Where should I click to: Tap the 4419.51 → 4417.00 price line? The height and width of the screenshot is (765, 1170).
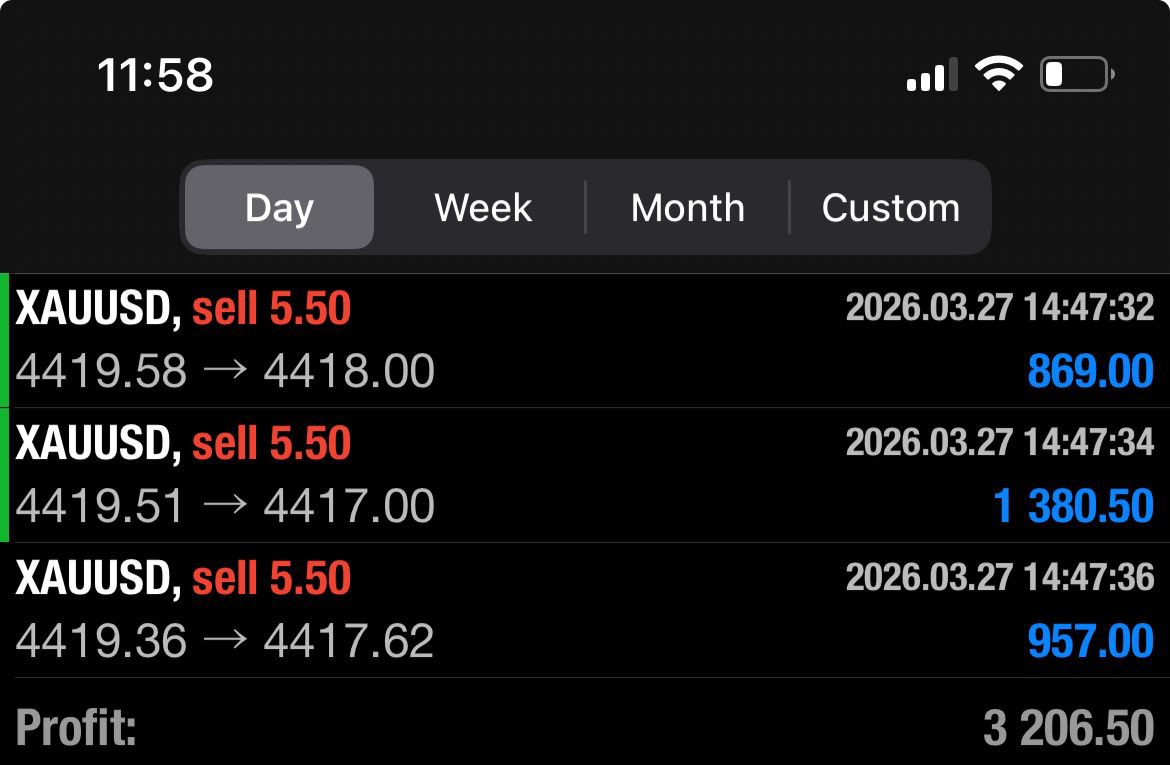[225, 506]
